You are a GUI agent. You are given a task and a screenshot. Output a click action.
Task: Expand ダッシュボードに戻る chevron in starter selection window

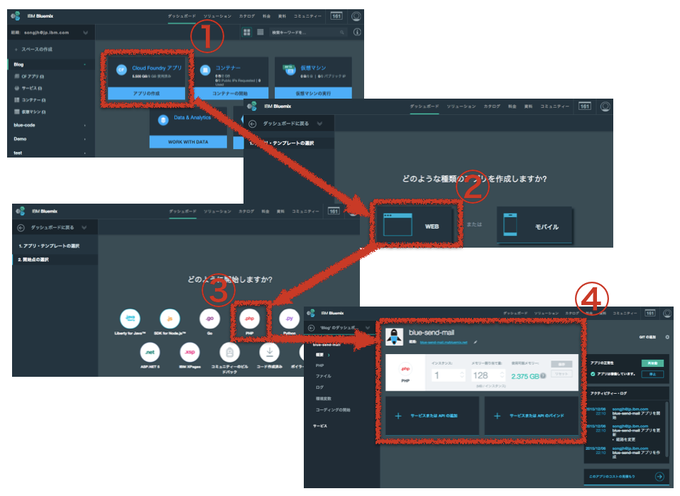coord(84,228)
